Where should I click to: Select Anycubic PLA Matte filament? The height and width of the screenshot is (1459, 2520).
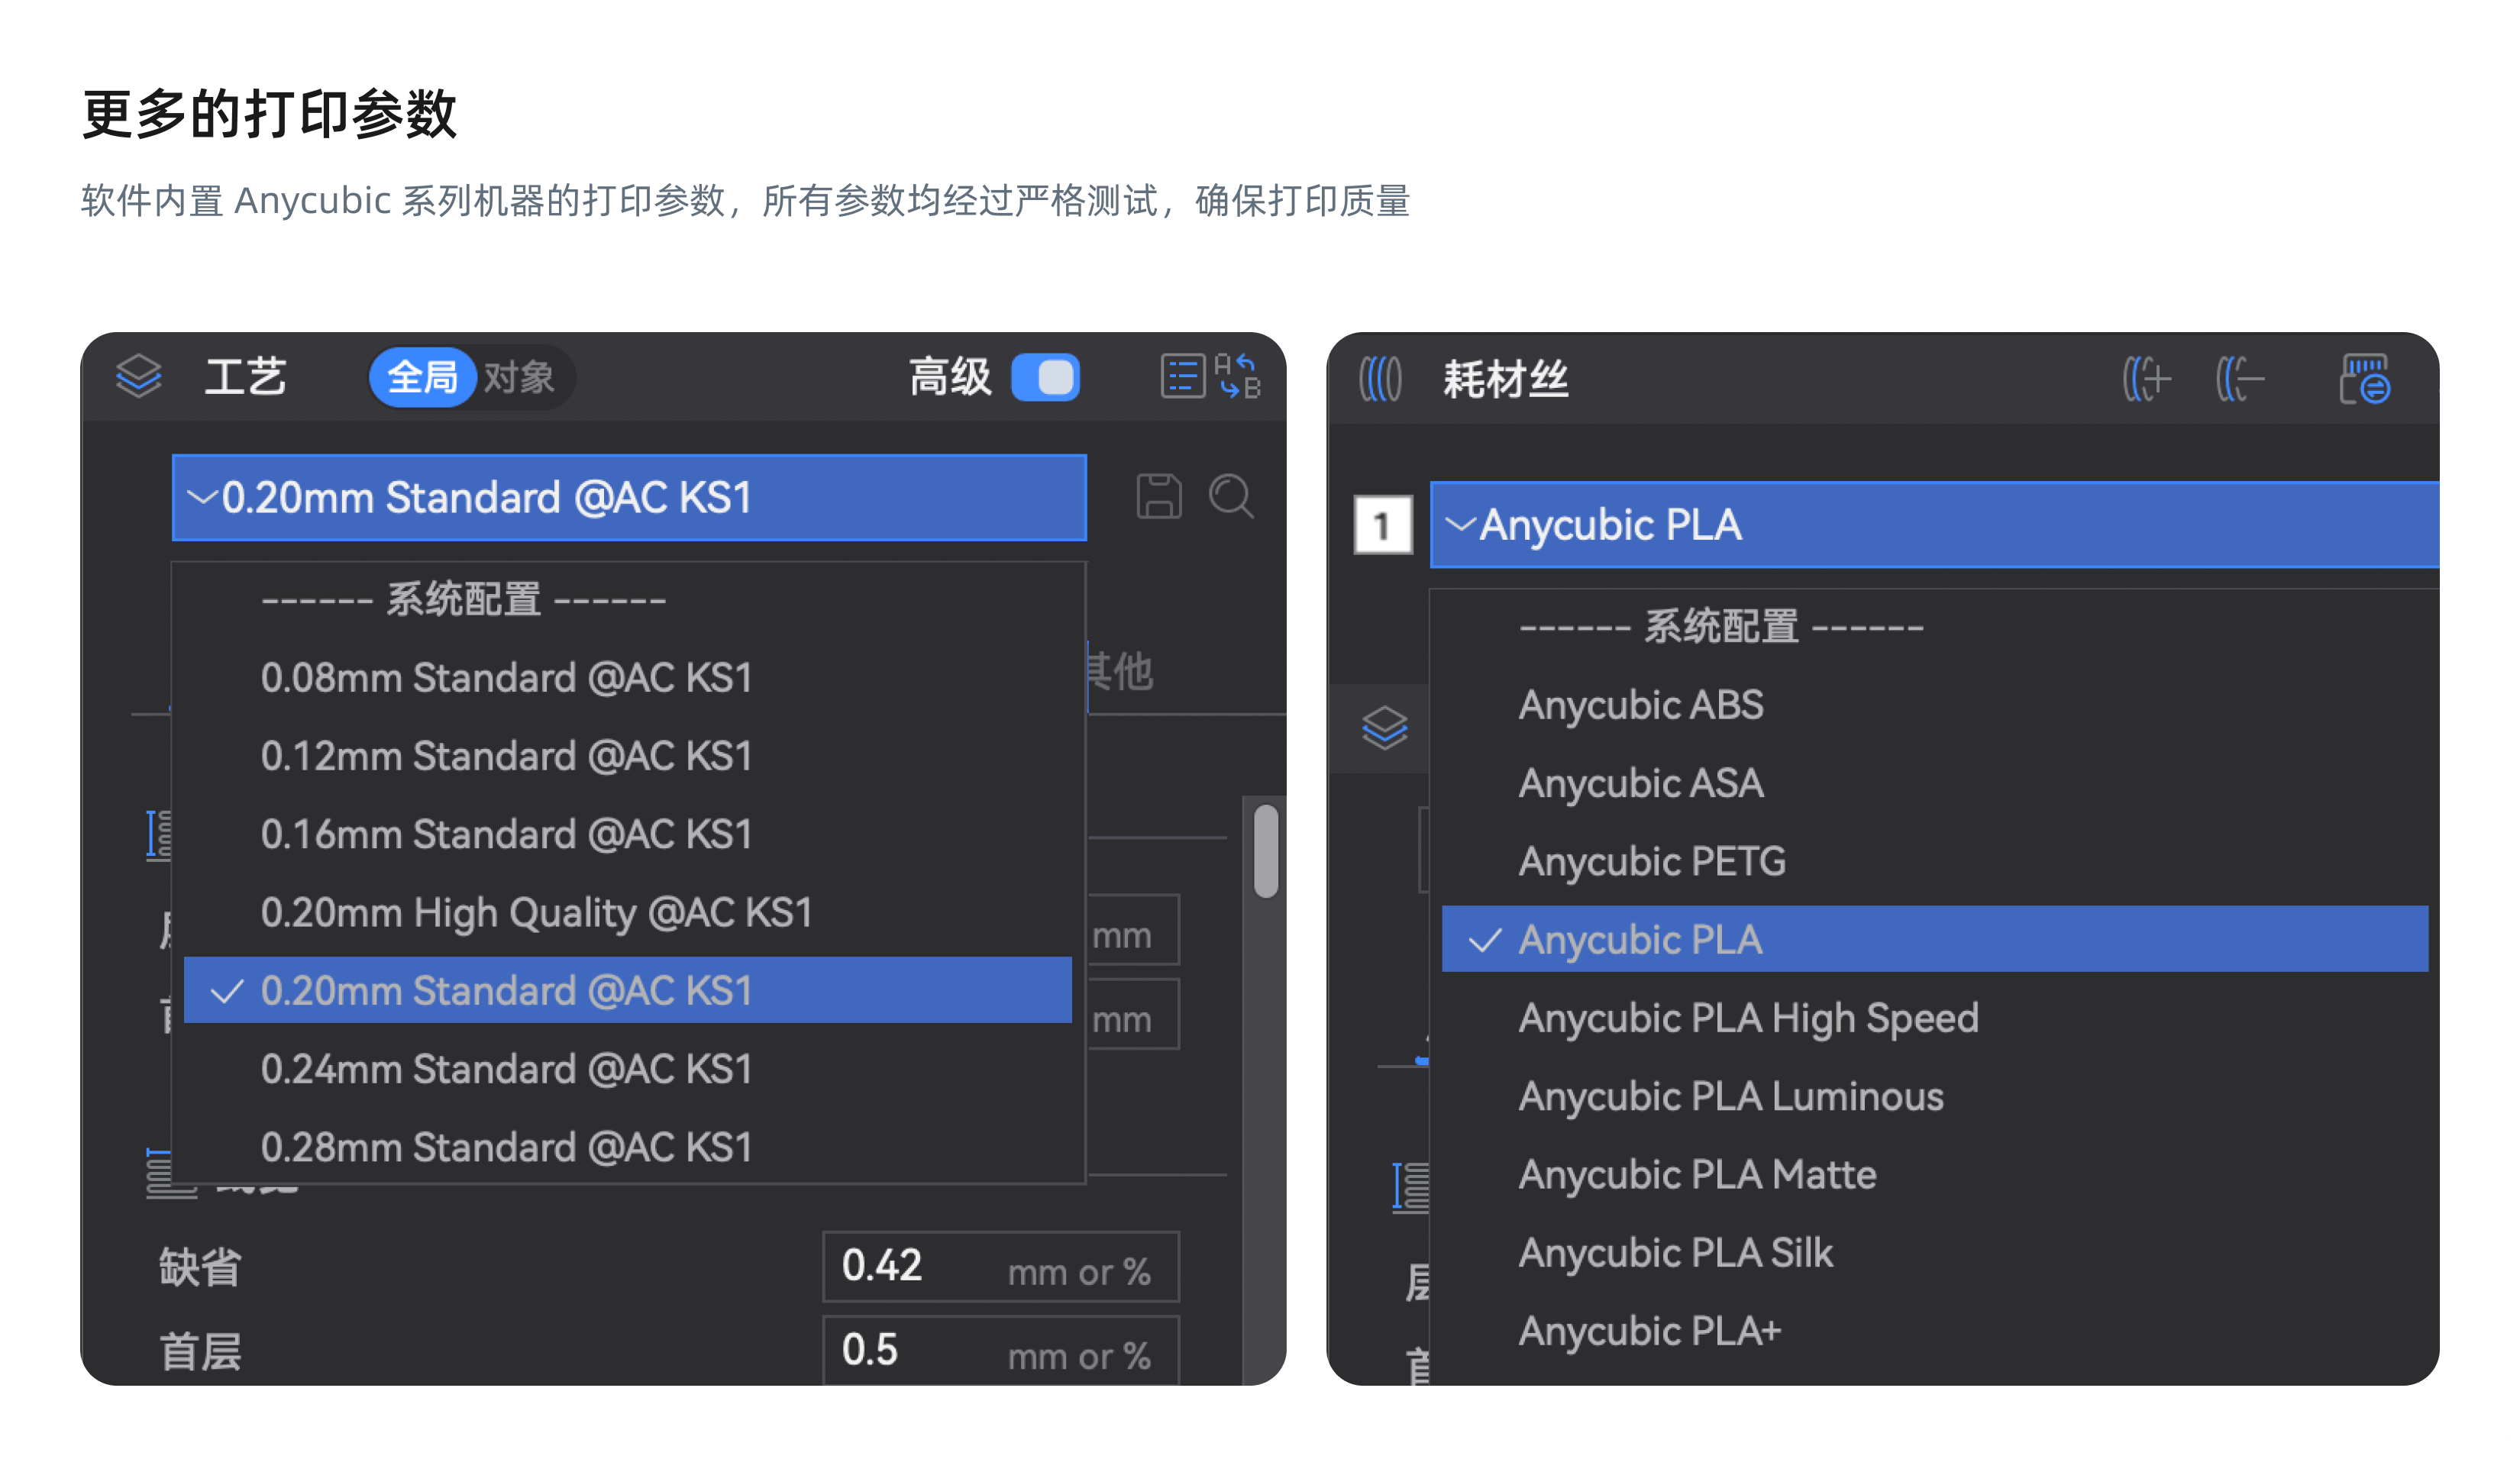(1935, 1174)
